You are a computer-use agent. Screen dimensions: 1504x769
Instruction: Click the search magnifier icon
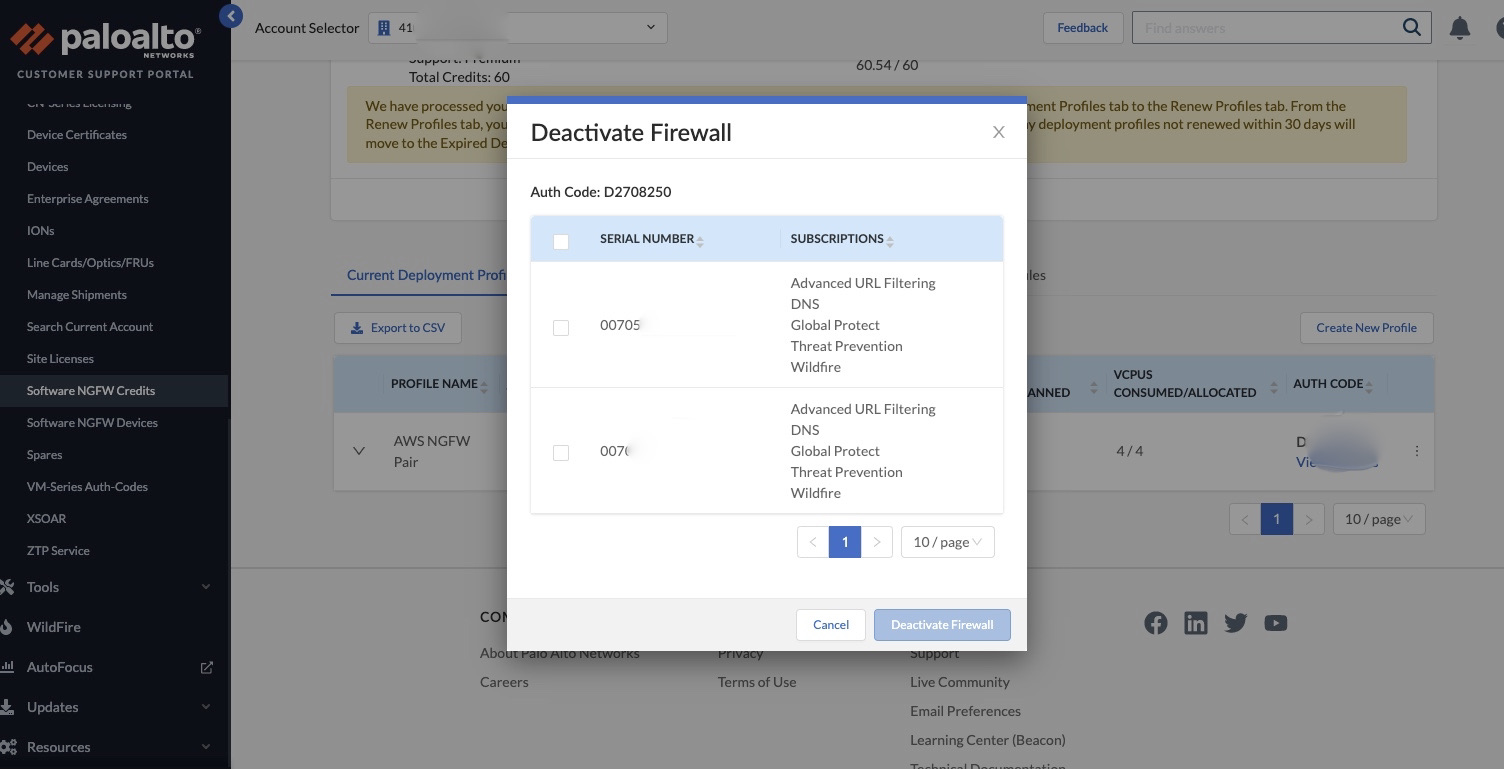point(1411,28)
